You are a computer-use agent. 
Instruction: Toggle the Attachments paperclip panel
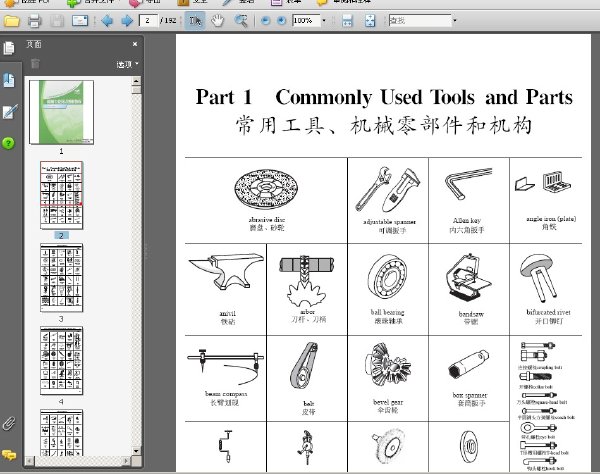pos(8,424)
